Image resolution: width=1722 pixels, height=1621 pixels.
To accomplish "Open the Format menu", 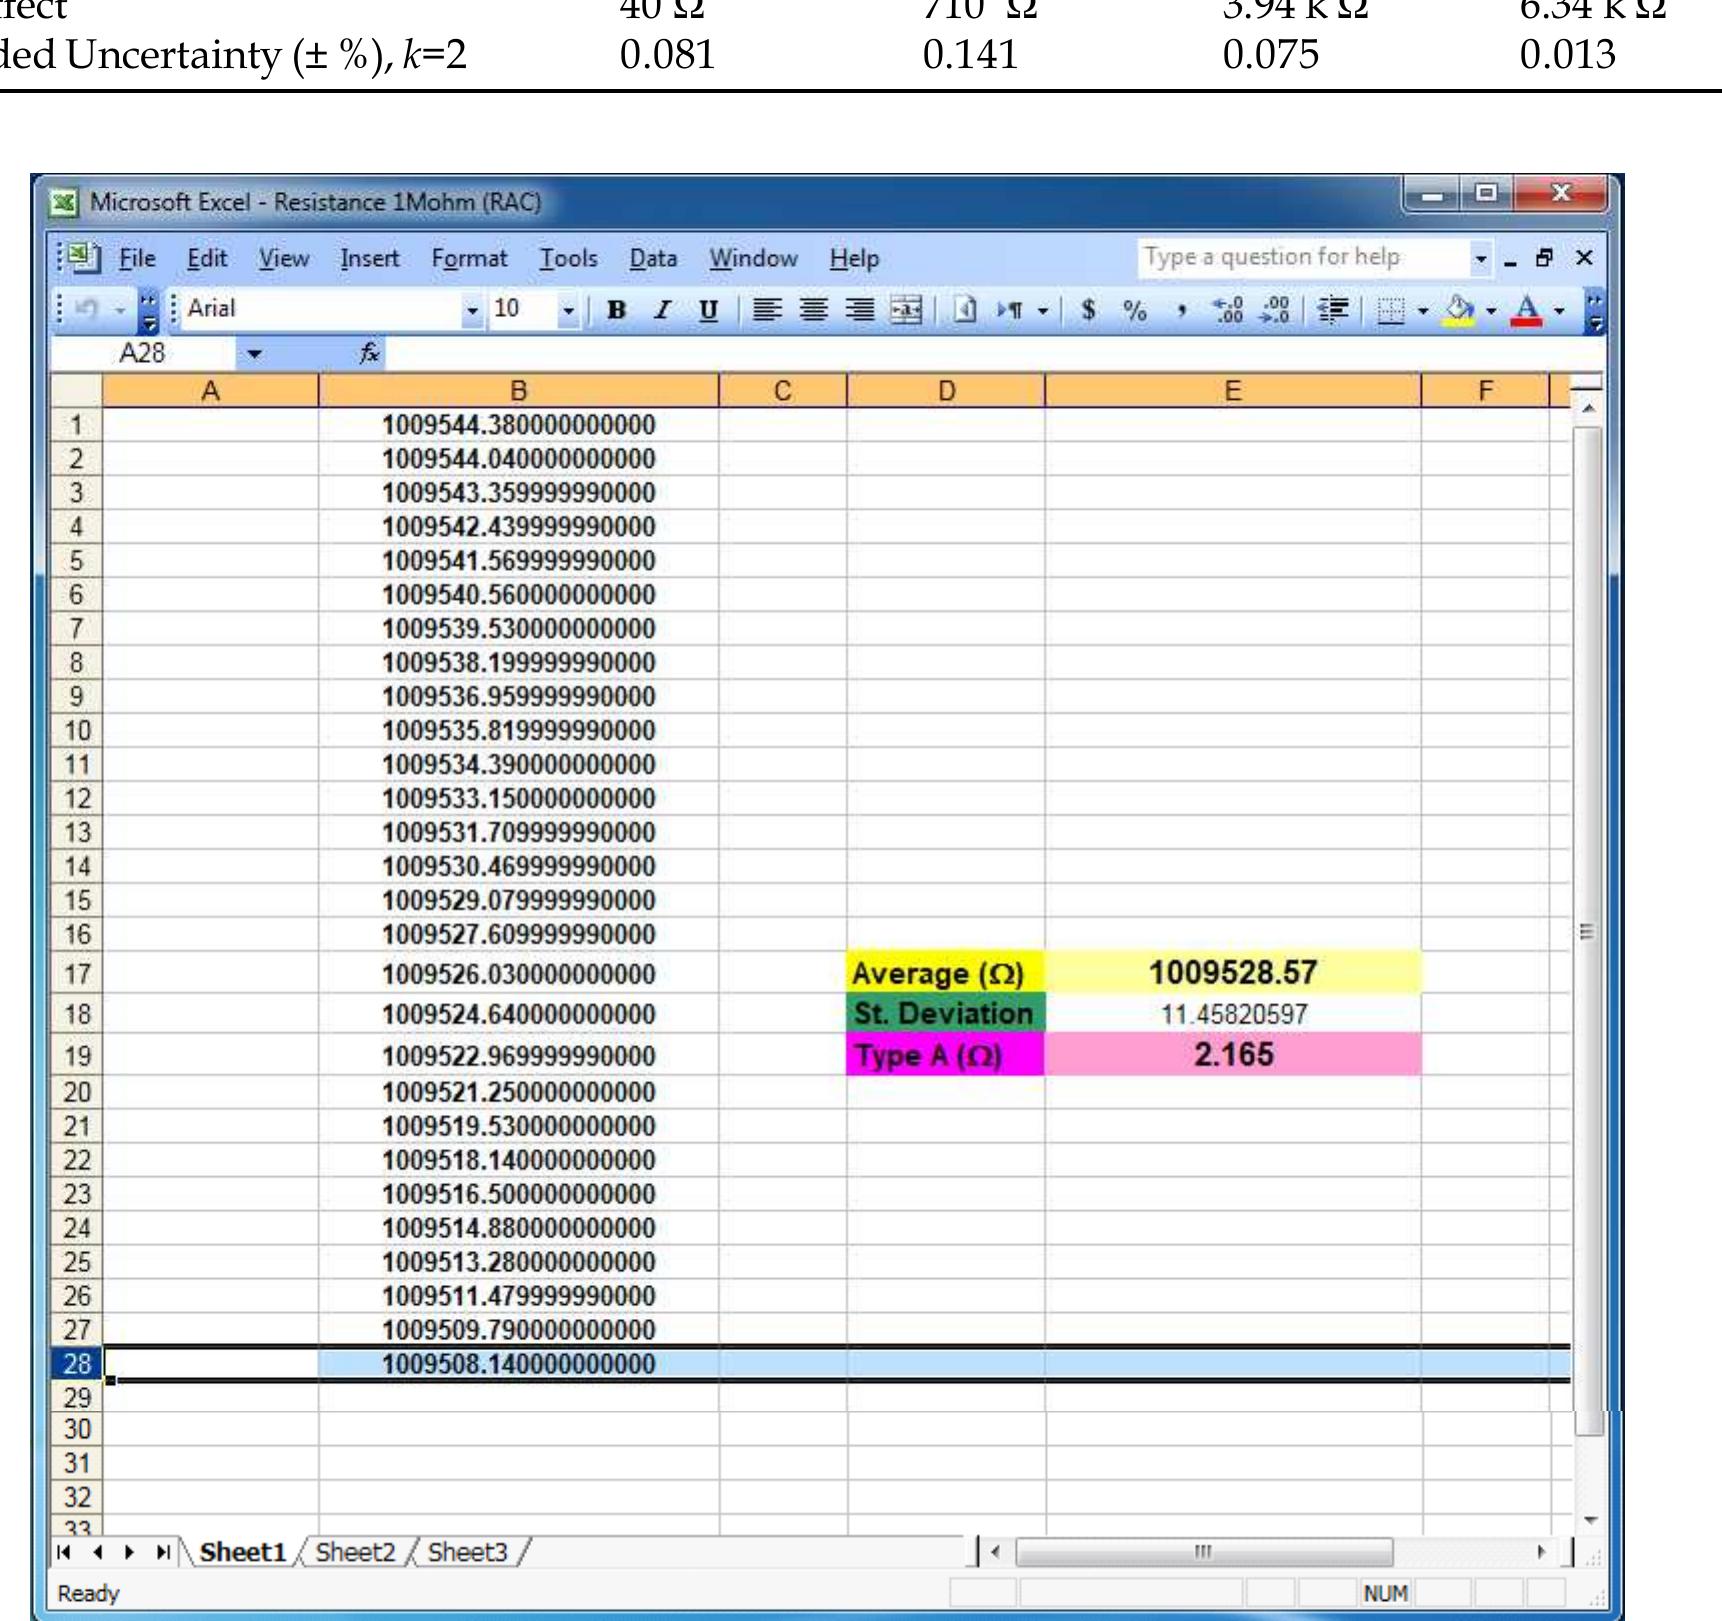I will click(470, 258).
